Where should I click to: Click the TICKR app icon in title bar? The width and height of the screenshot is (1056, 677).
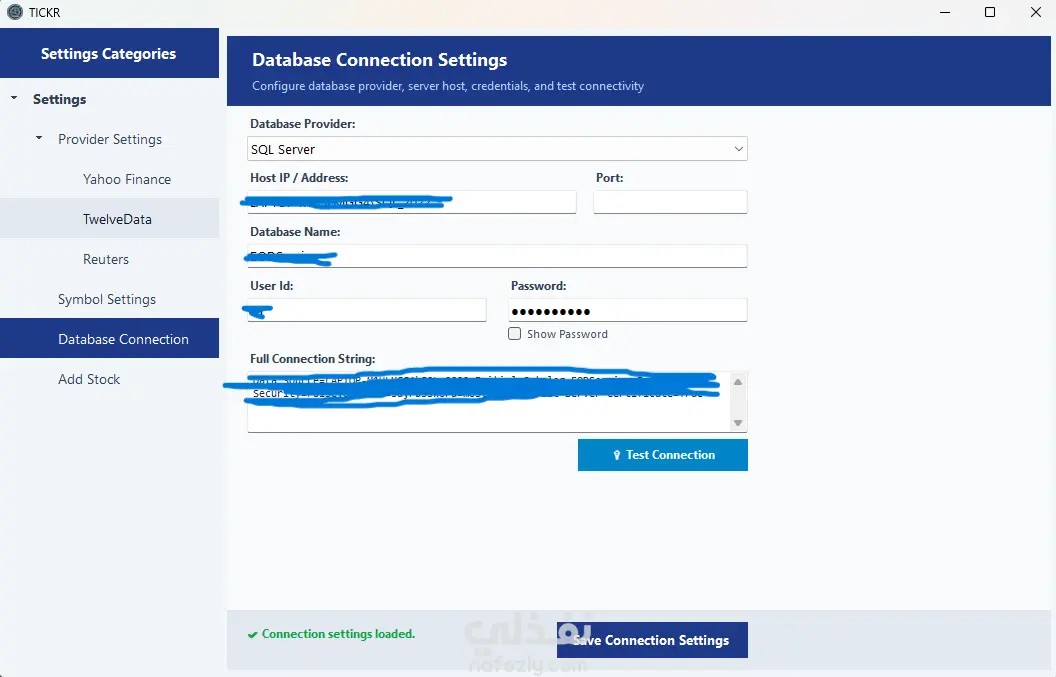tap(14, 12)
